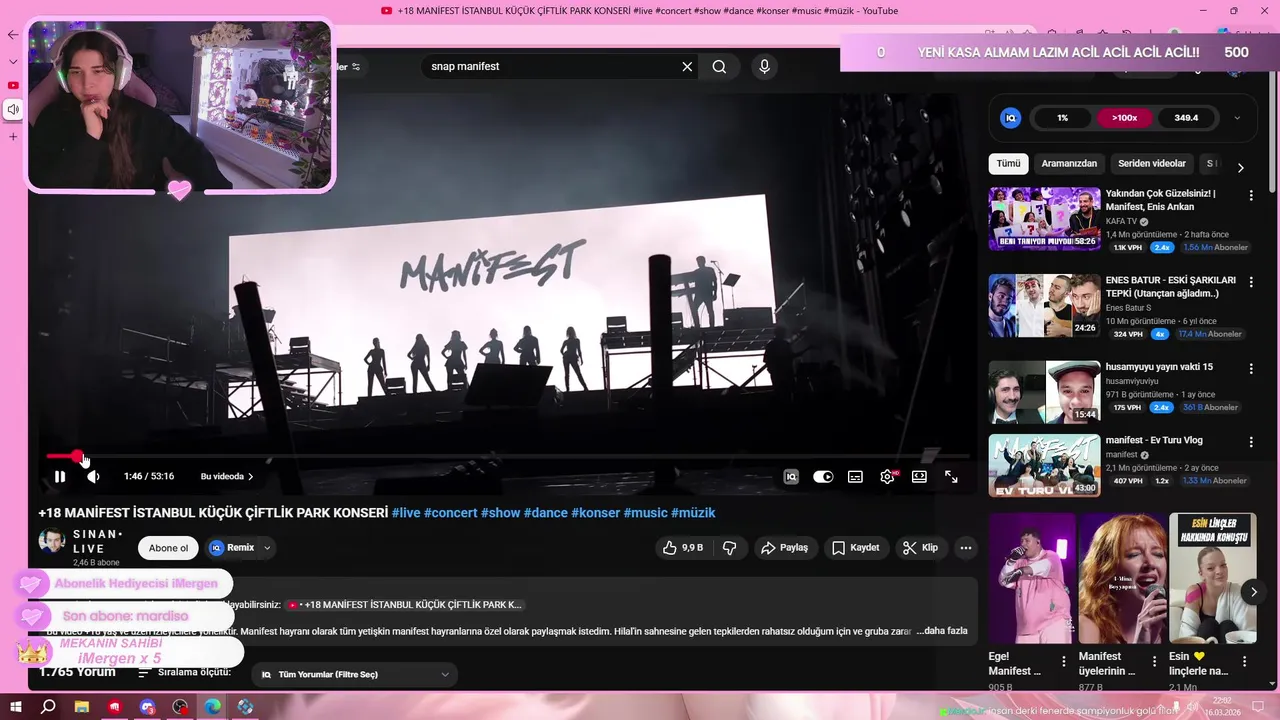Focus the "snap manifest" search field
This screenshot has height=720, width=1280.
pos(550,67)
